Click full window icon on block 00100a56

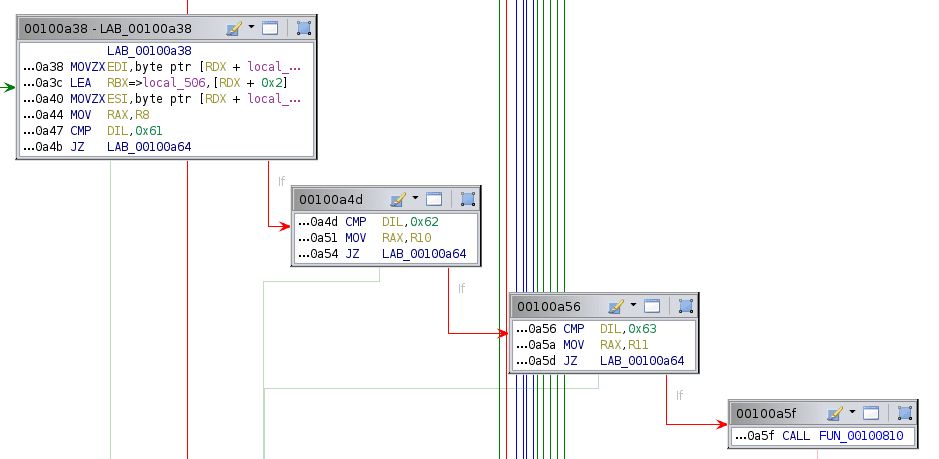tap(652, 306)
